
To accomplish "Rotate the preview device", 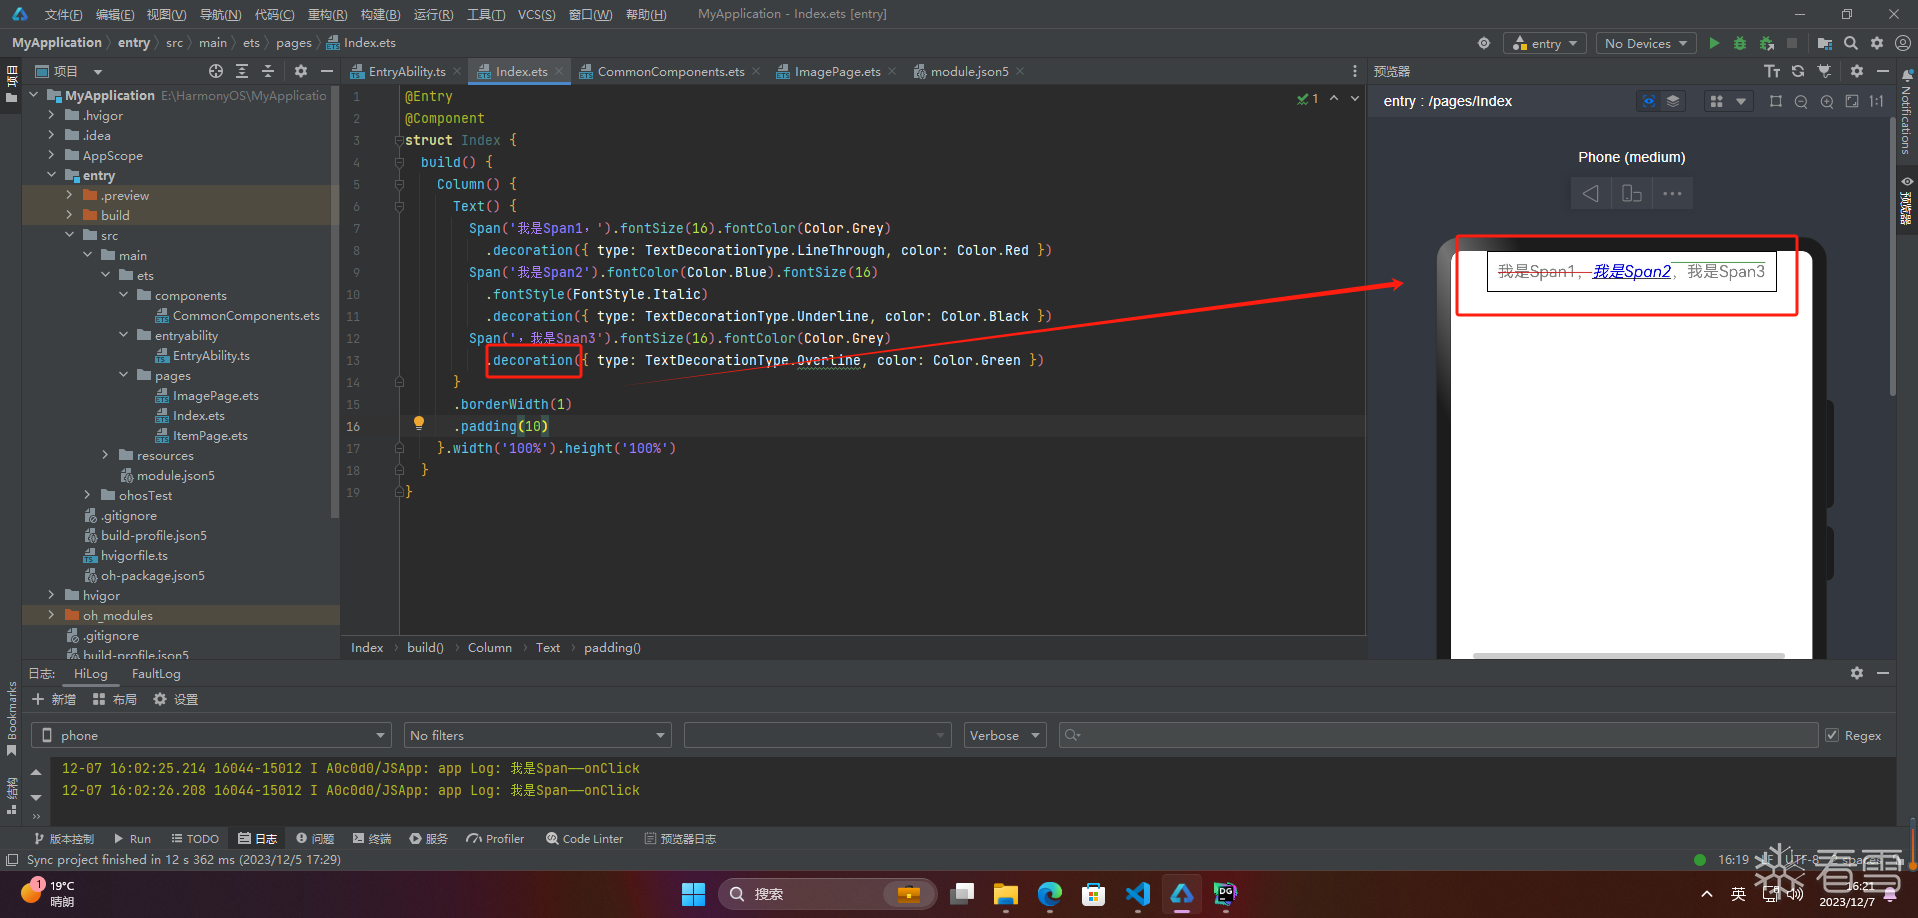I will [1632, 193].
